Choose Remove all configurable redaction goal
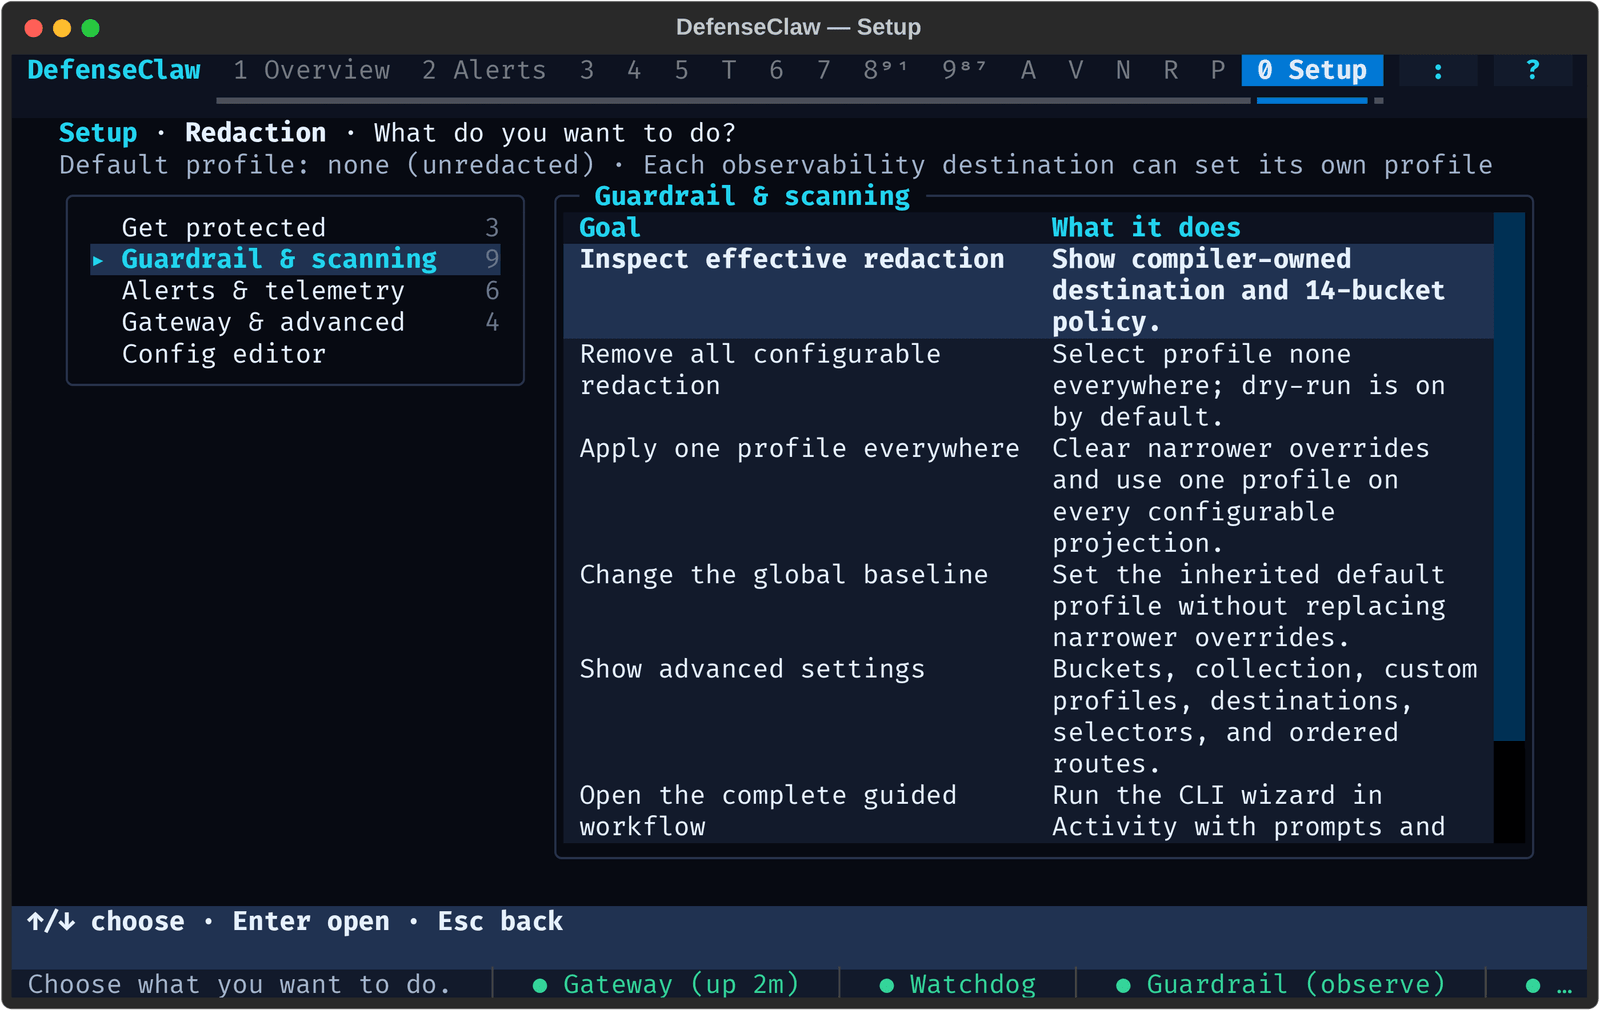 coord(1028,385)
